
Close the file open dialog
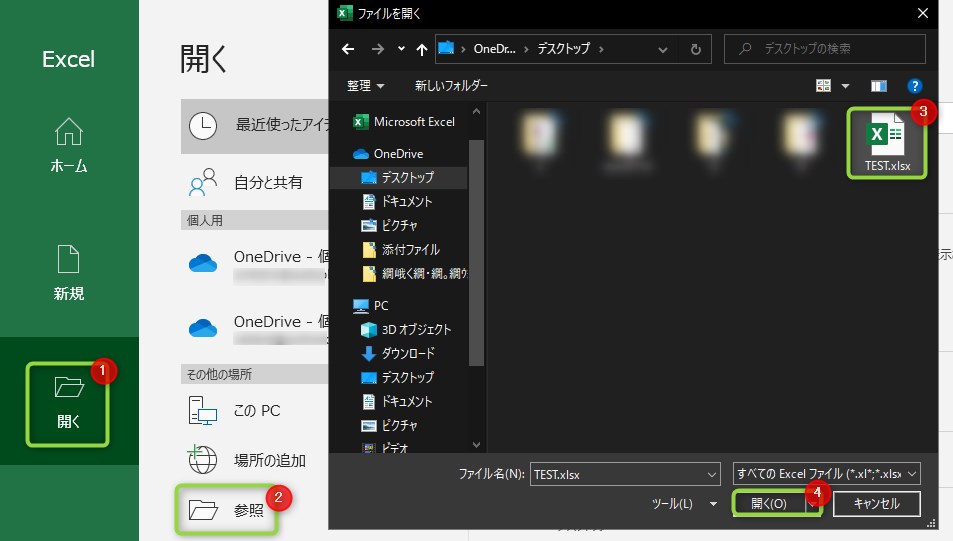[923, 13]
